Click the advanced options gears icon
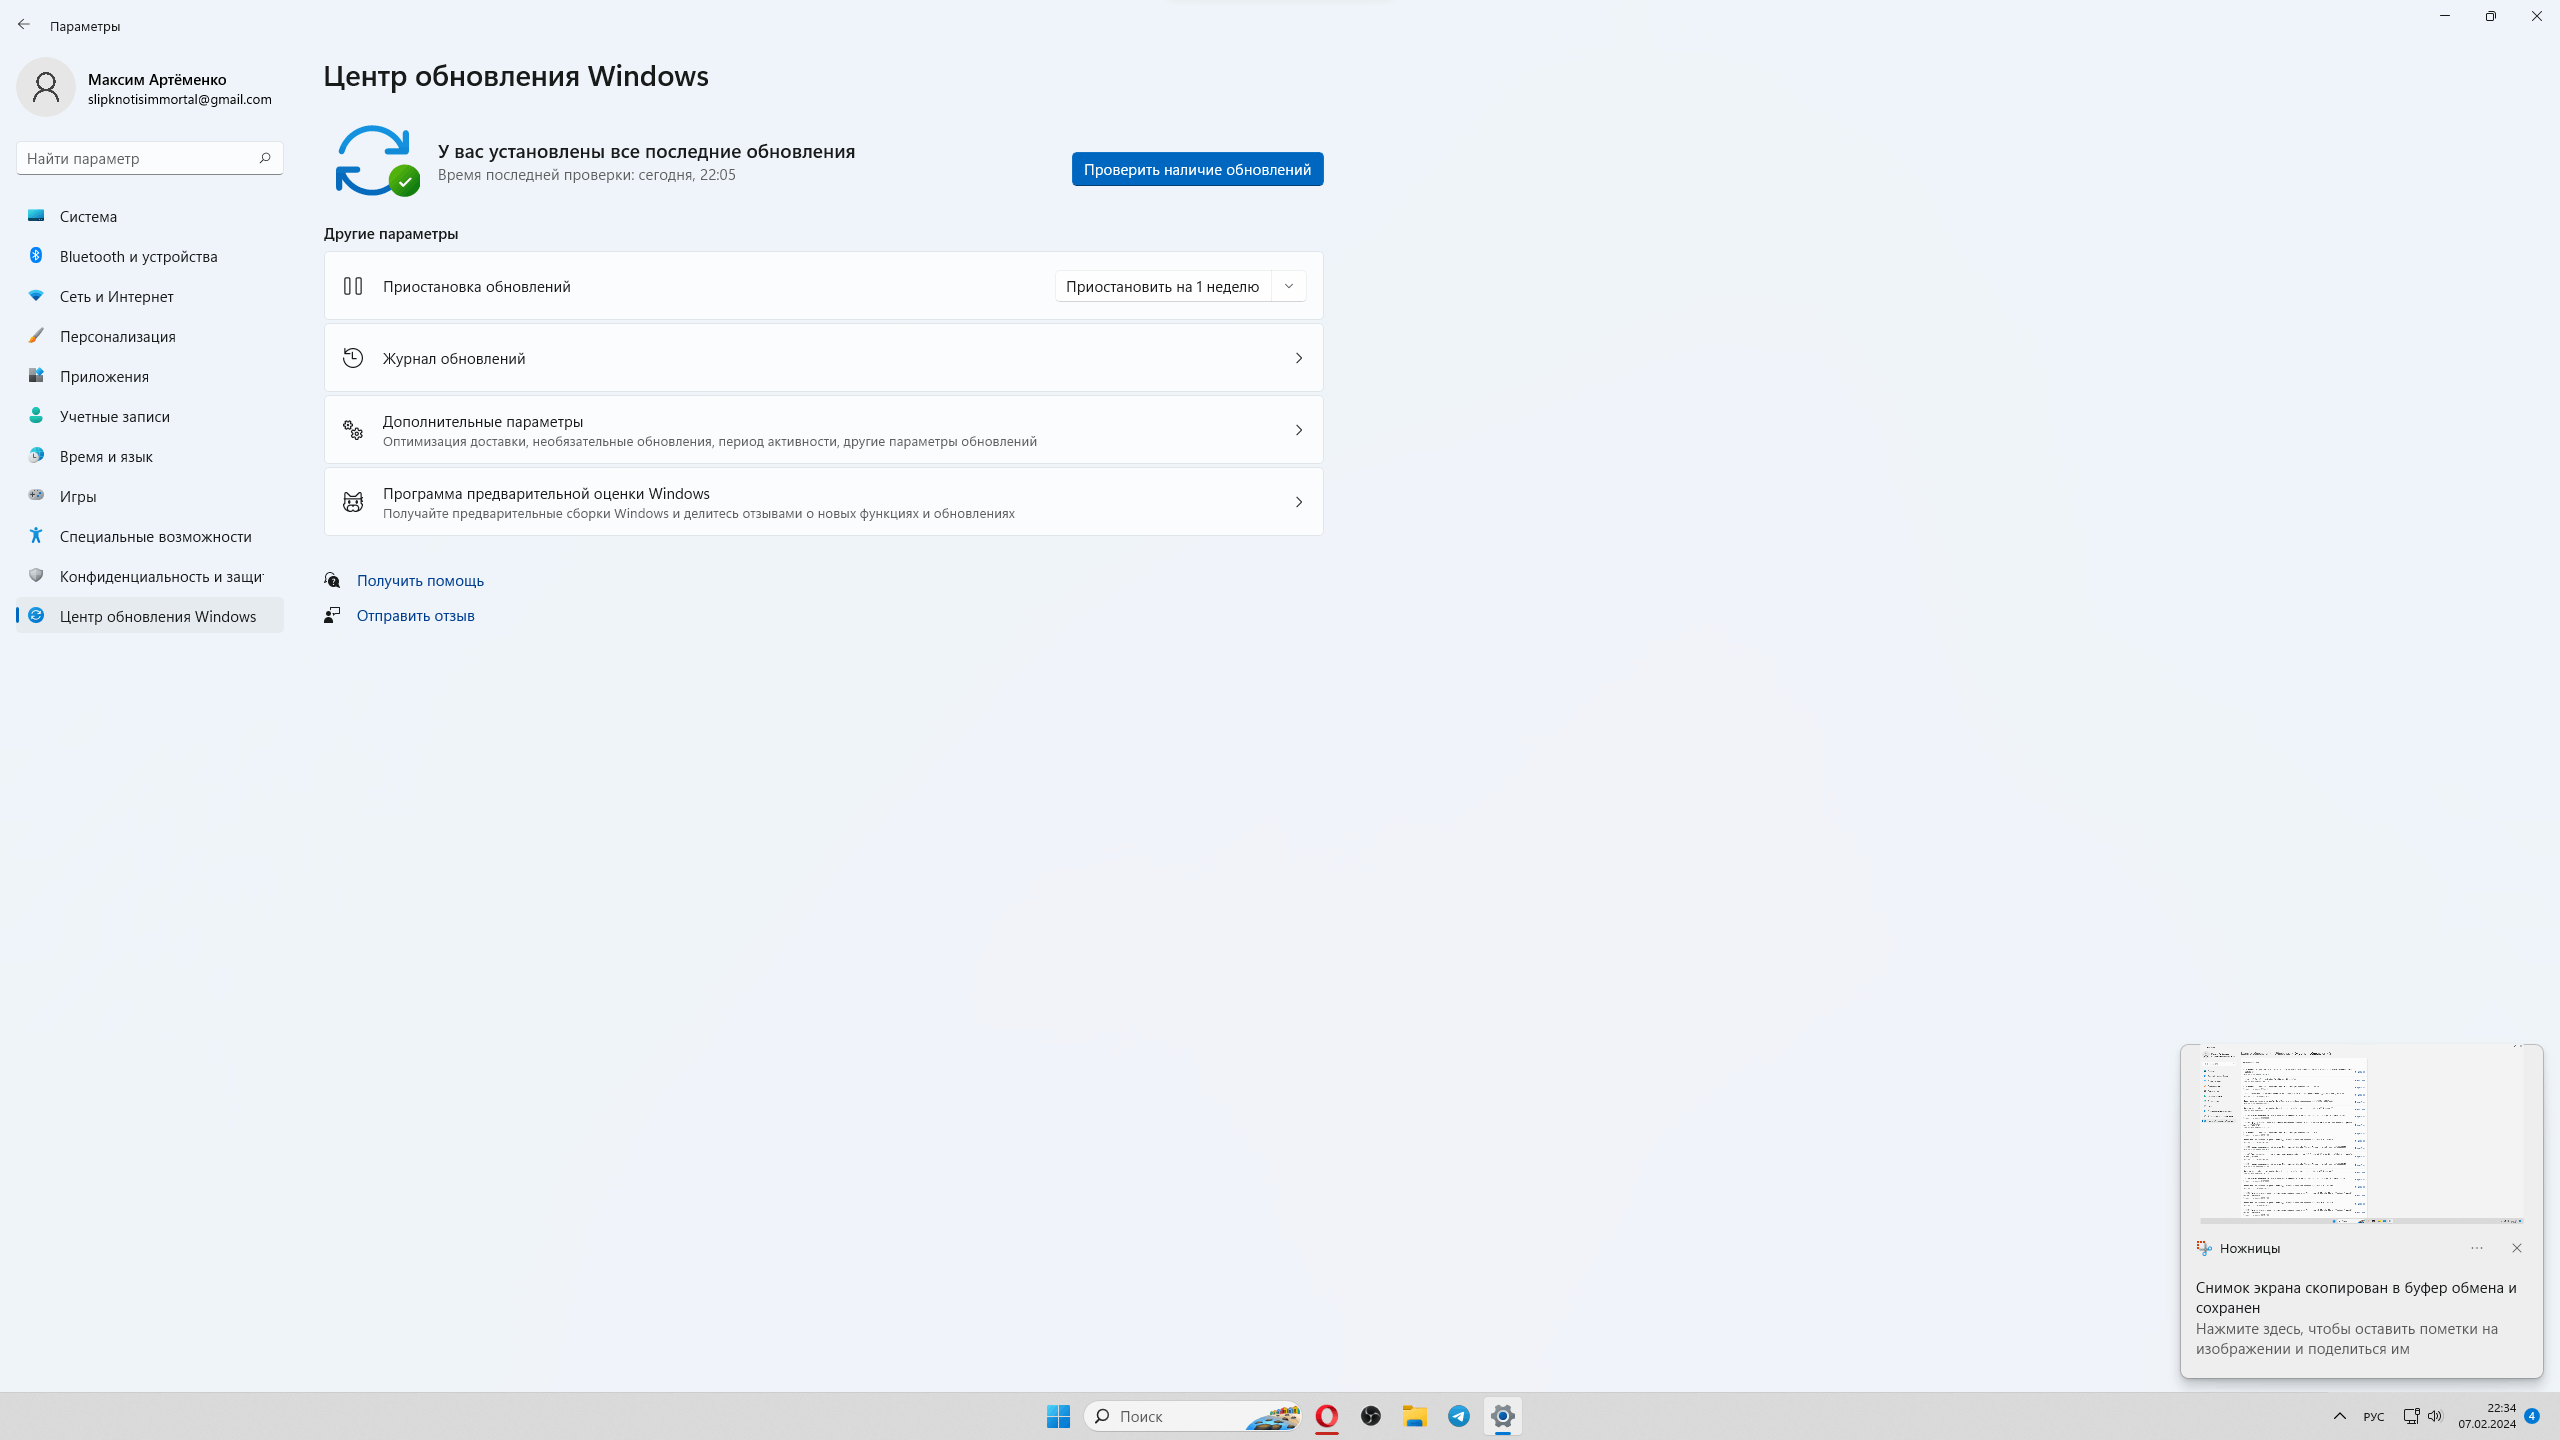Screen dimensions: 2560x1440 coord(353,430)
